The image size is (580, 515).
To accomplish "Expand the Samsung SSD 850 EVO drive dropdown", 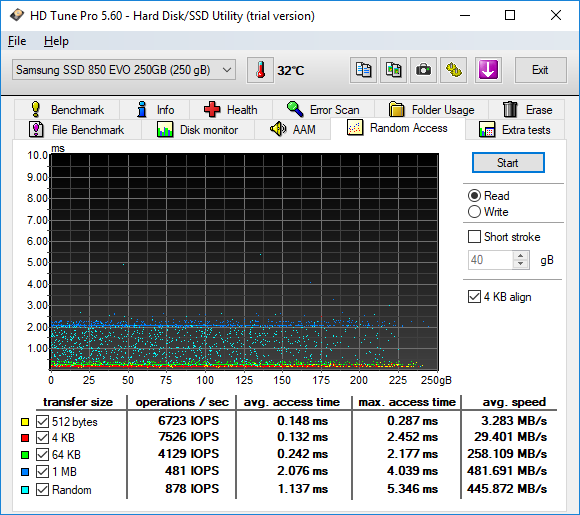I will (124, 70).
